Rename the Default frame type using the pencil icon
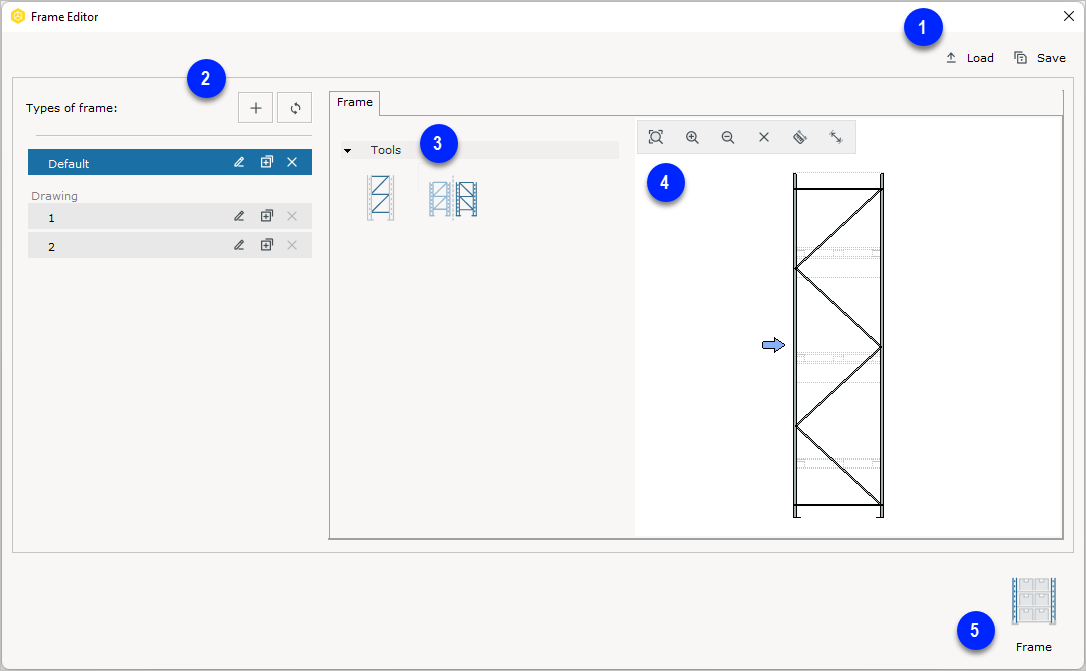1086x671 pixels. click(239, 161)
